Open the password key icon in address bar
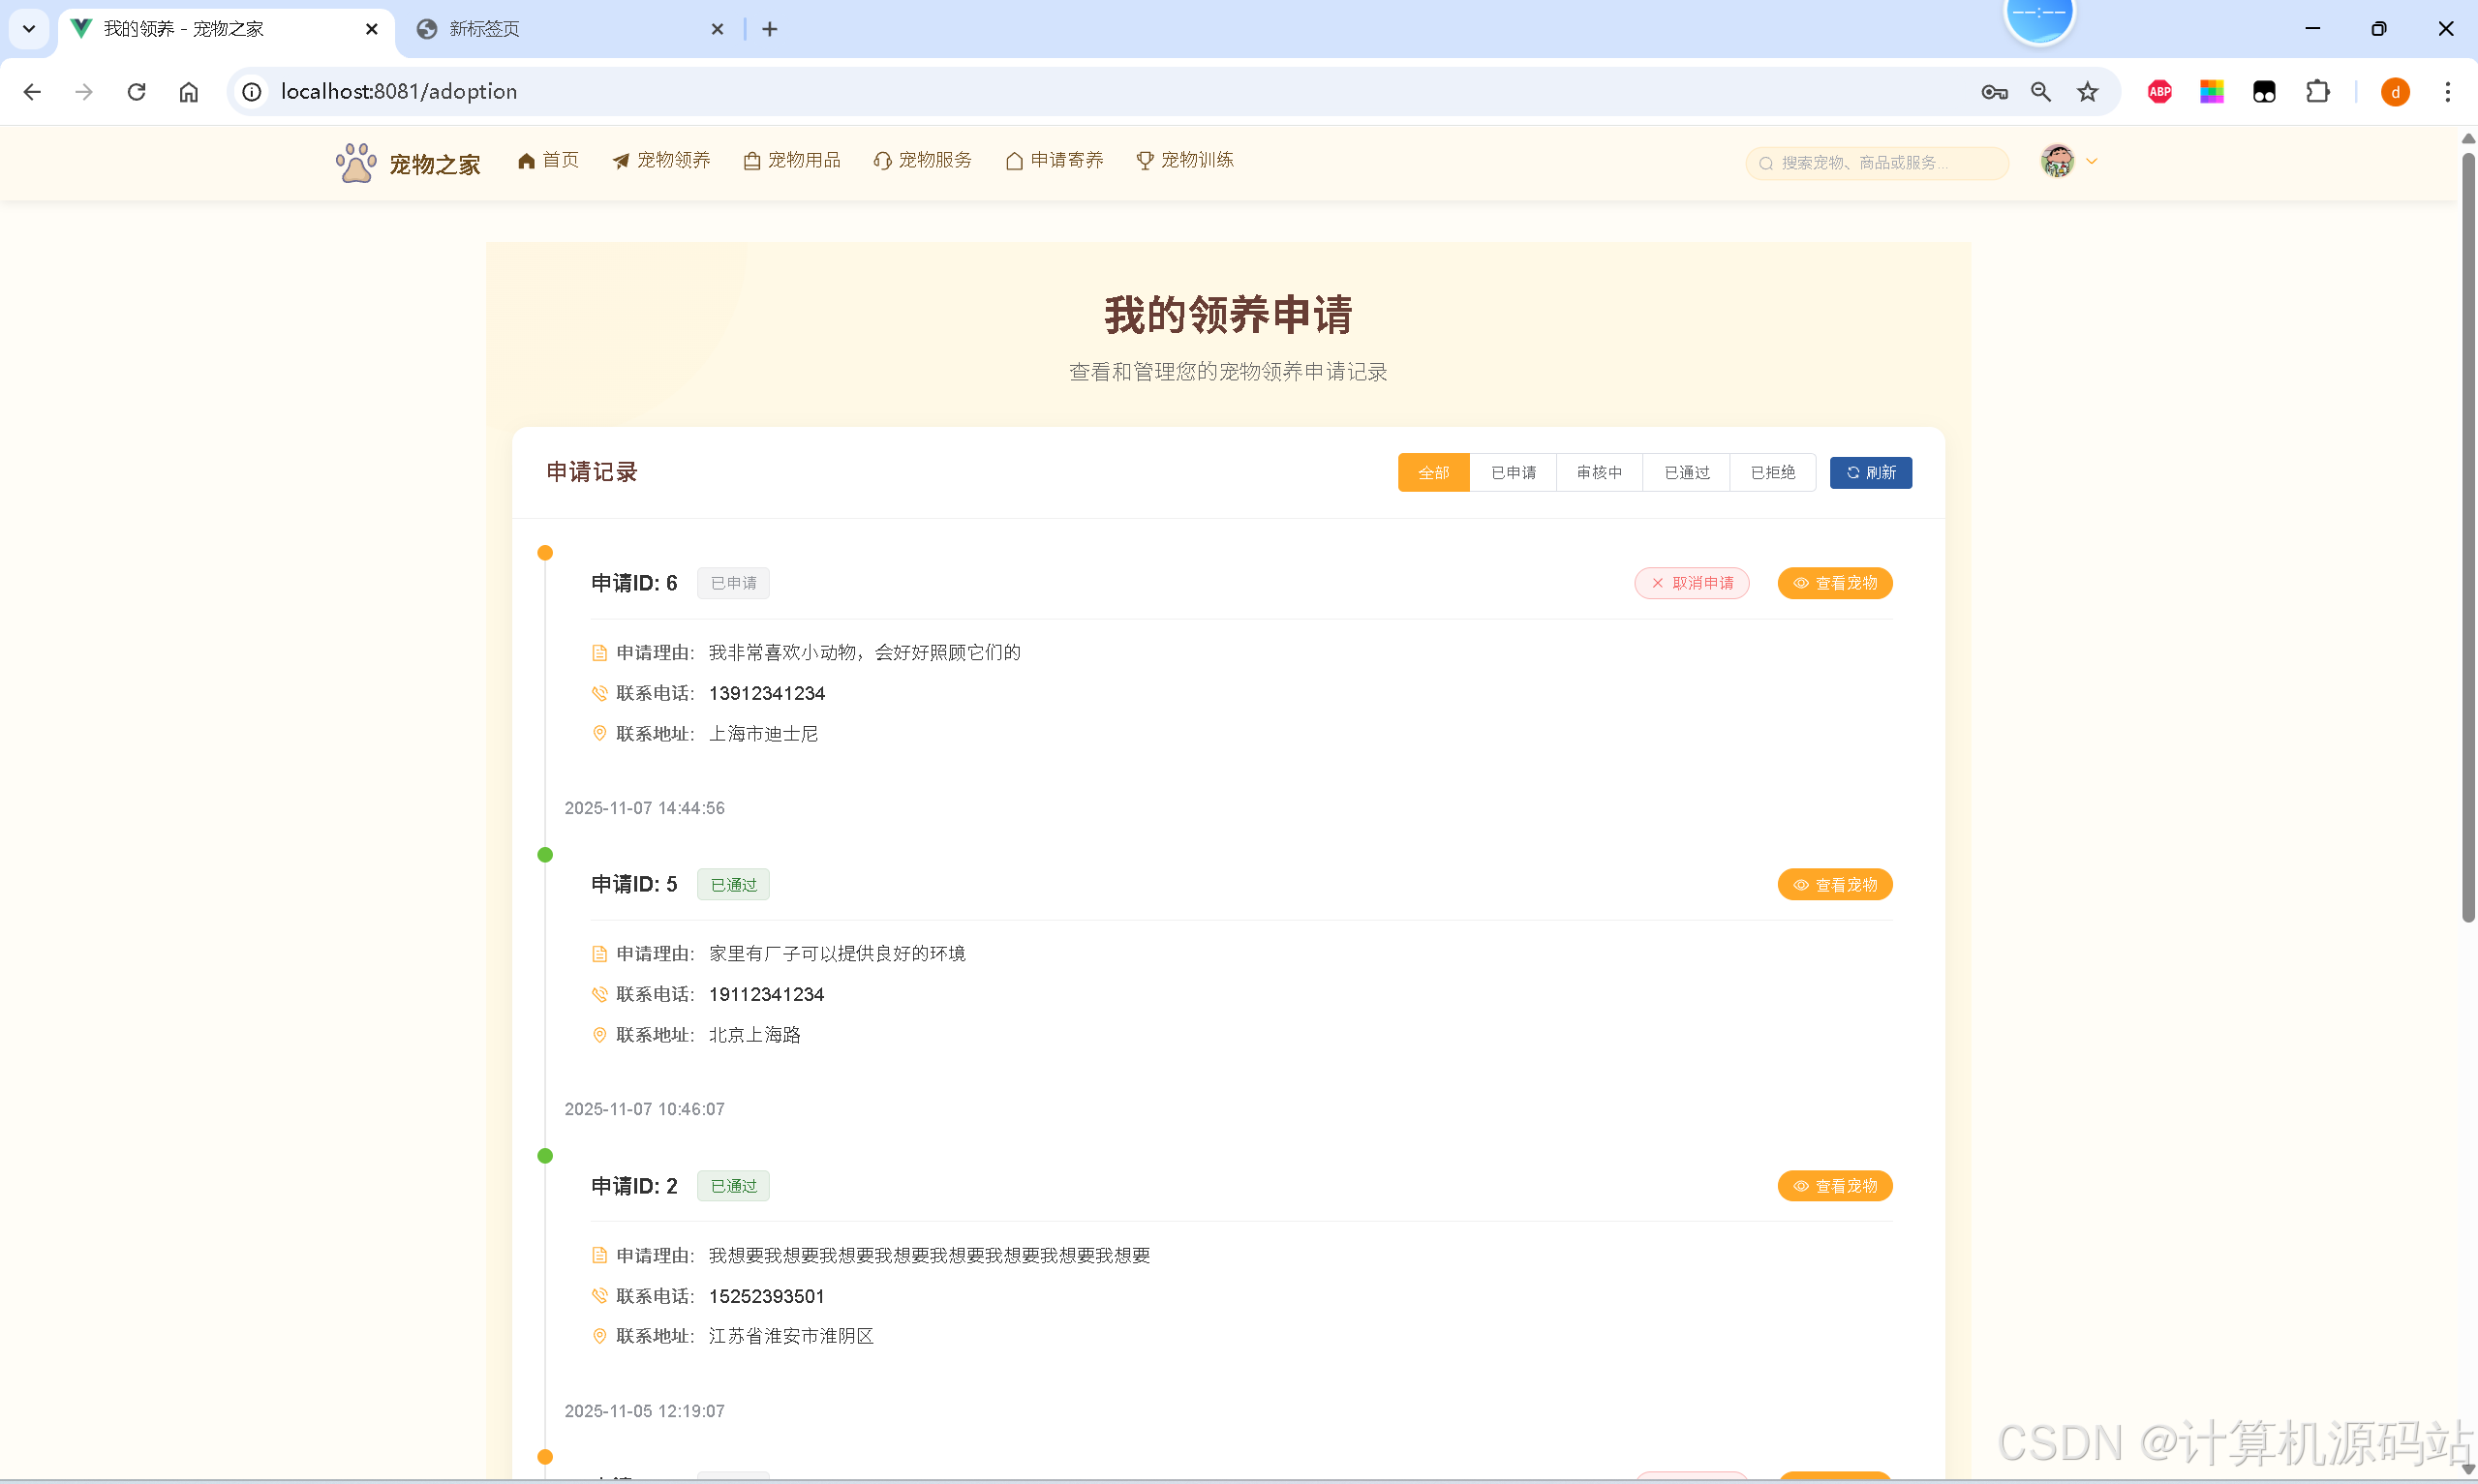Screen dimensions: 2478x1484 click(1994, 92)
